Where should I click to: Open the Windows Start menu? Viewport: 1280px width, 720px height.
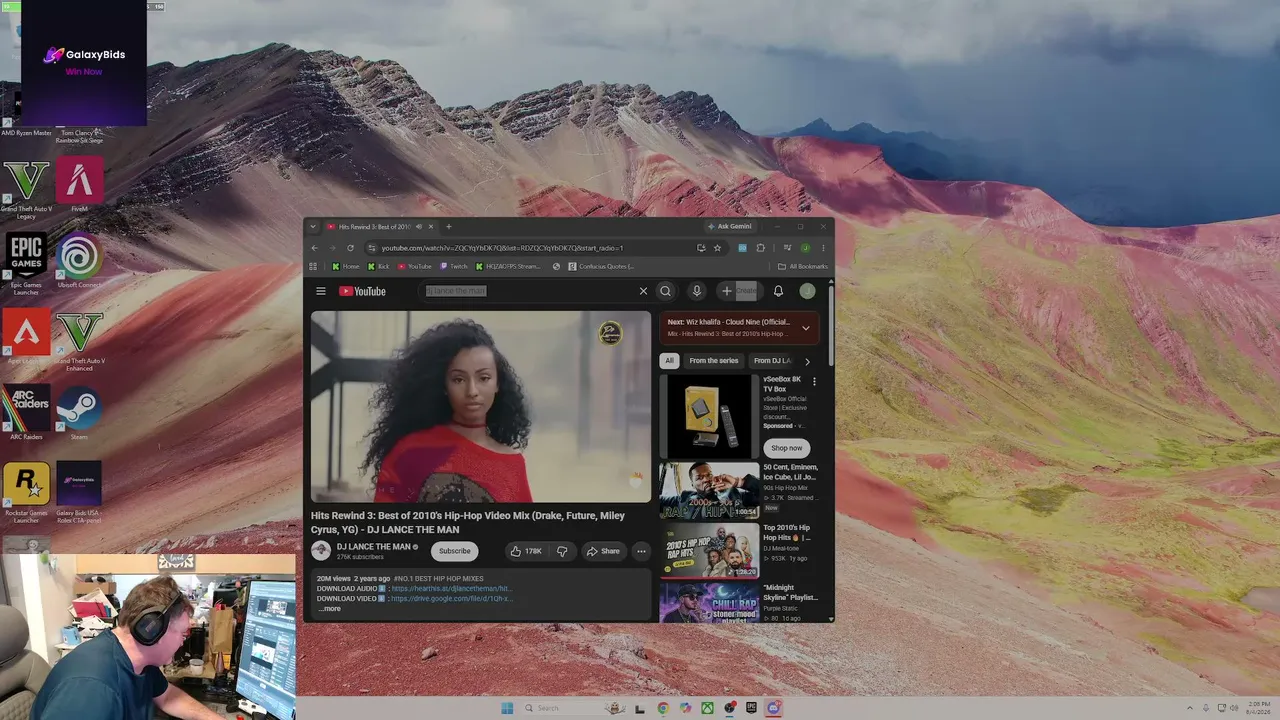pos(507,708)
